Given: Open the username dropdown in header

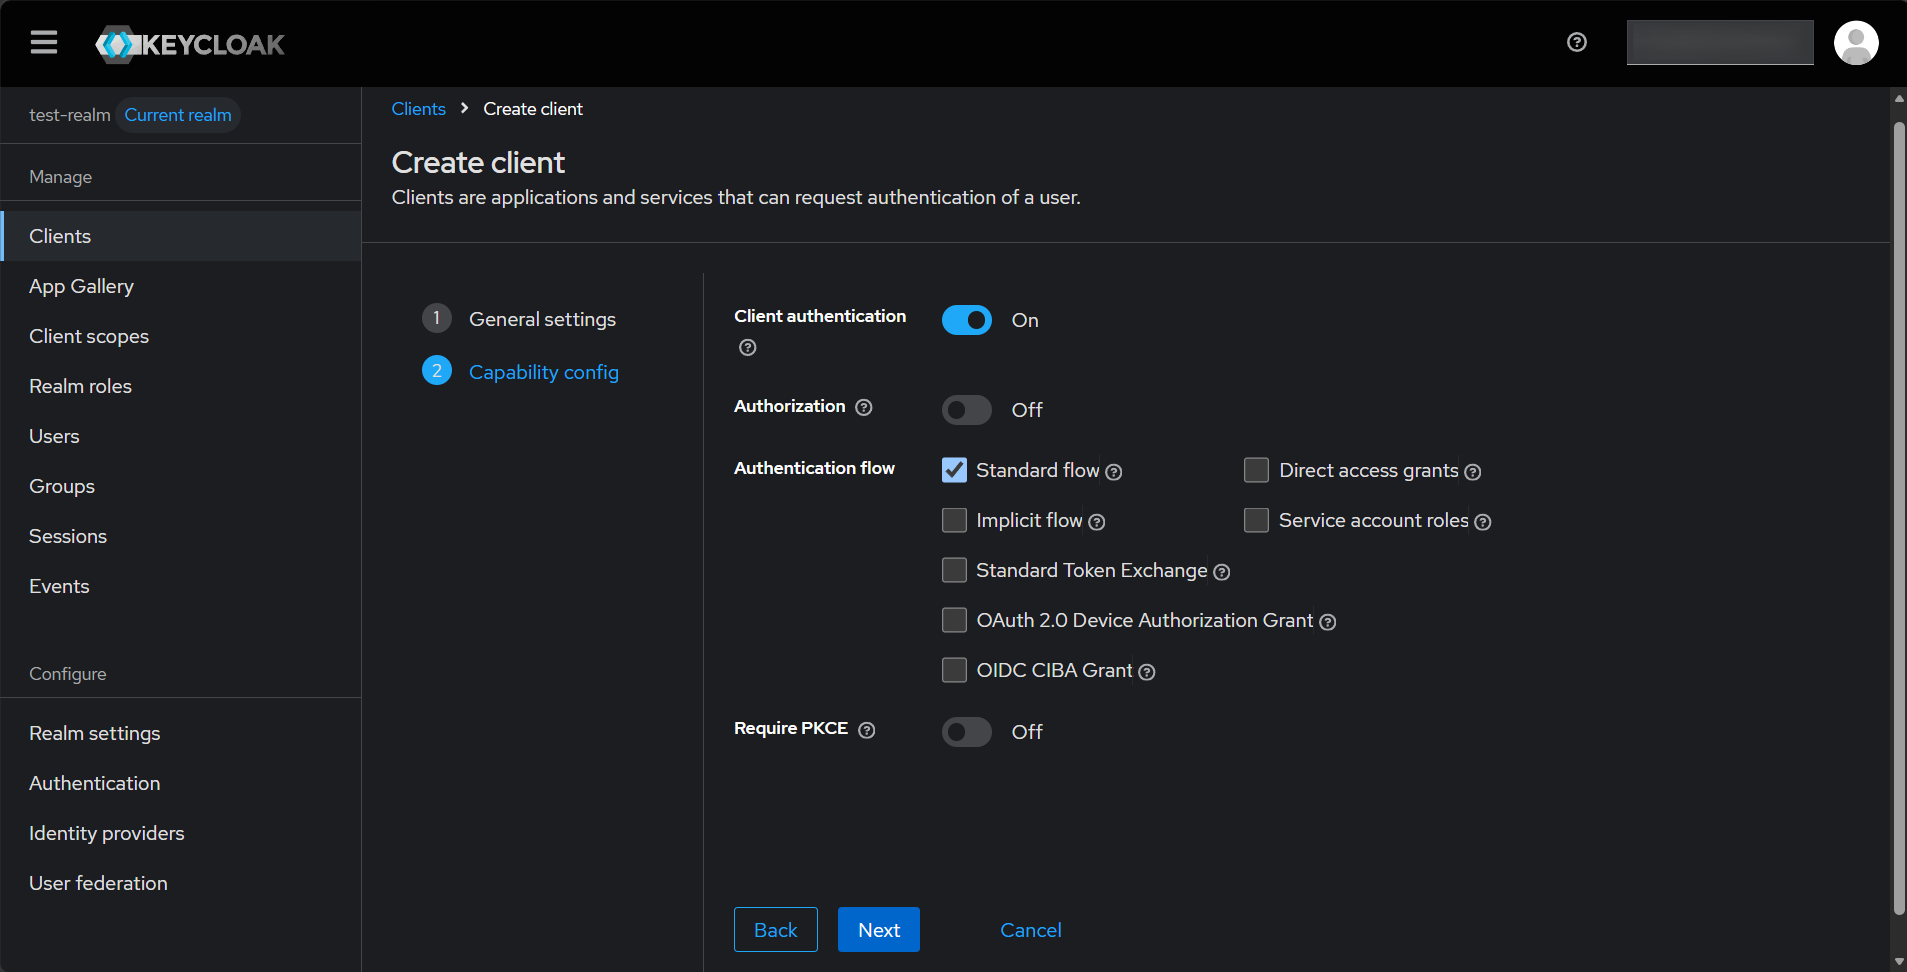Looking at the screenshot, I should [x=1720, y=43].
